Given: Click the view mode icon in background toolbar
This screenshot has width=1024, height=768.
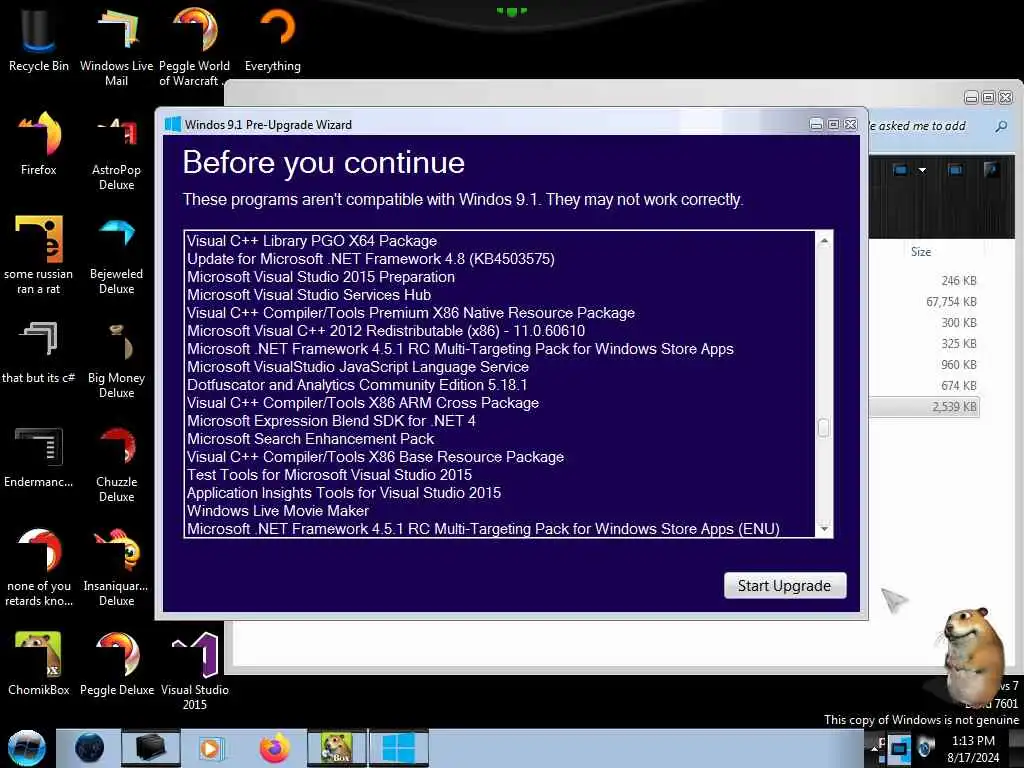Looking at the screenshot, I should (x=900, y=170).
